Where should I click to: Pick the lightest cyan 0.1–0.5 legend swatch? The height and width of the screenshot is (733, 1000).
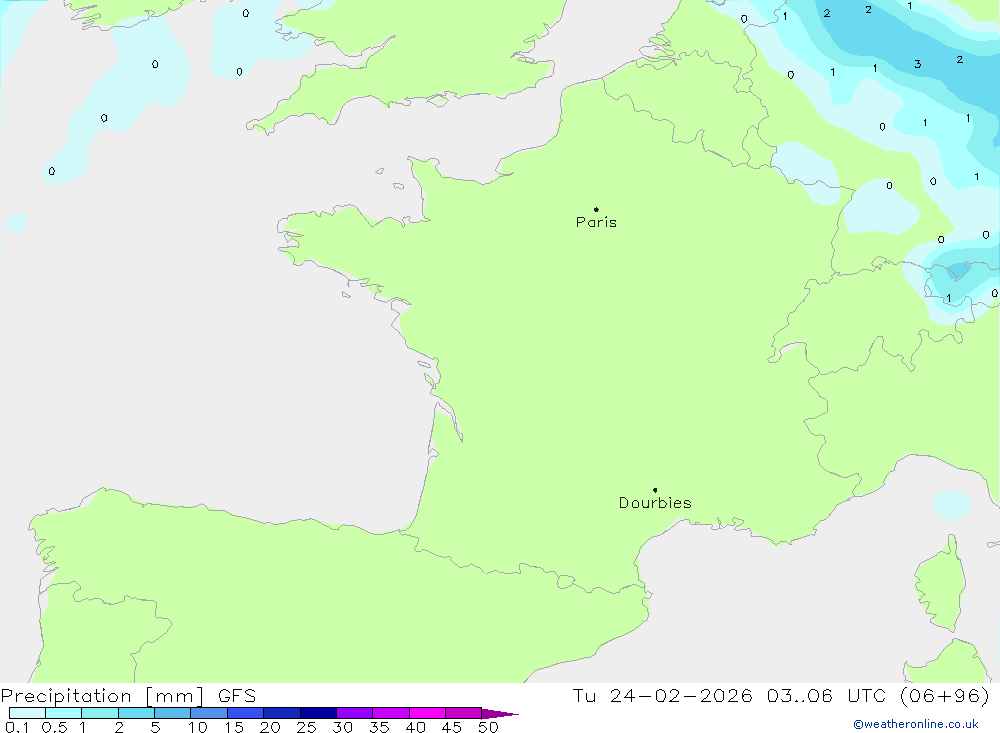pyautogui.click(x=27, y=713)
